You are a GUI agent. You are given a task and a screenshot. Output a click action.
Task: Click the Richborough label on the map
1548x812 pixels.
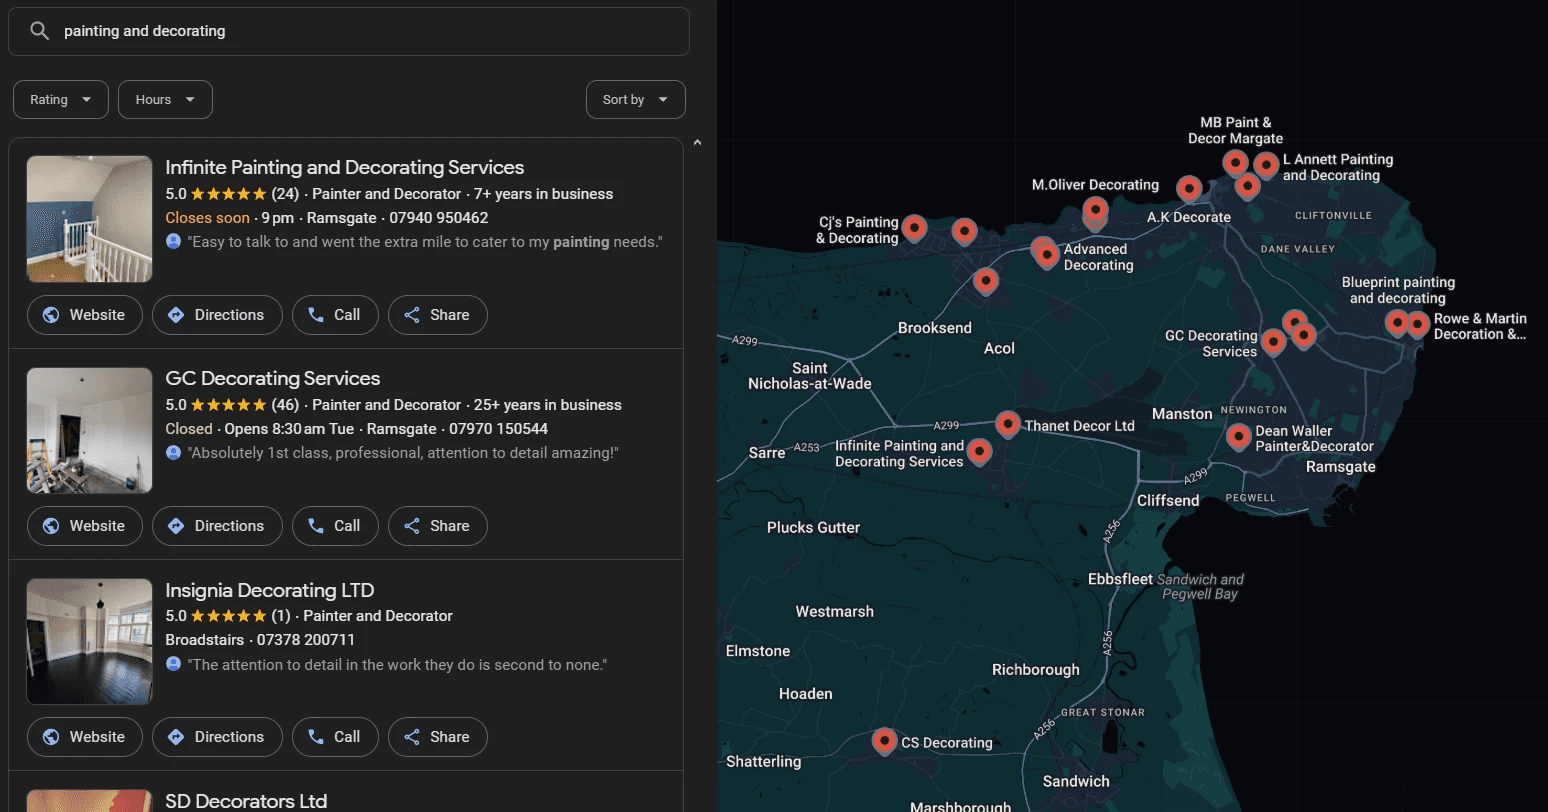1036,670
